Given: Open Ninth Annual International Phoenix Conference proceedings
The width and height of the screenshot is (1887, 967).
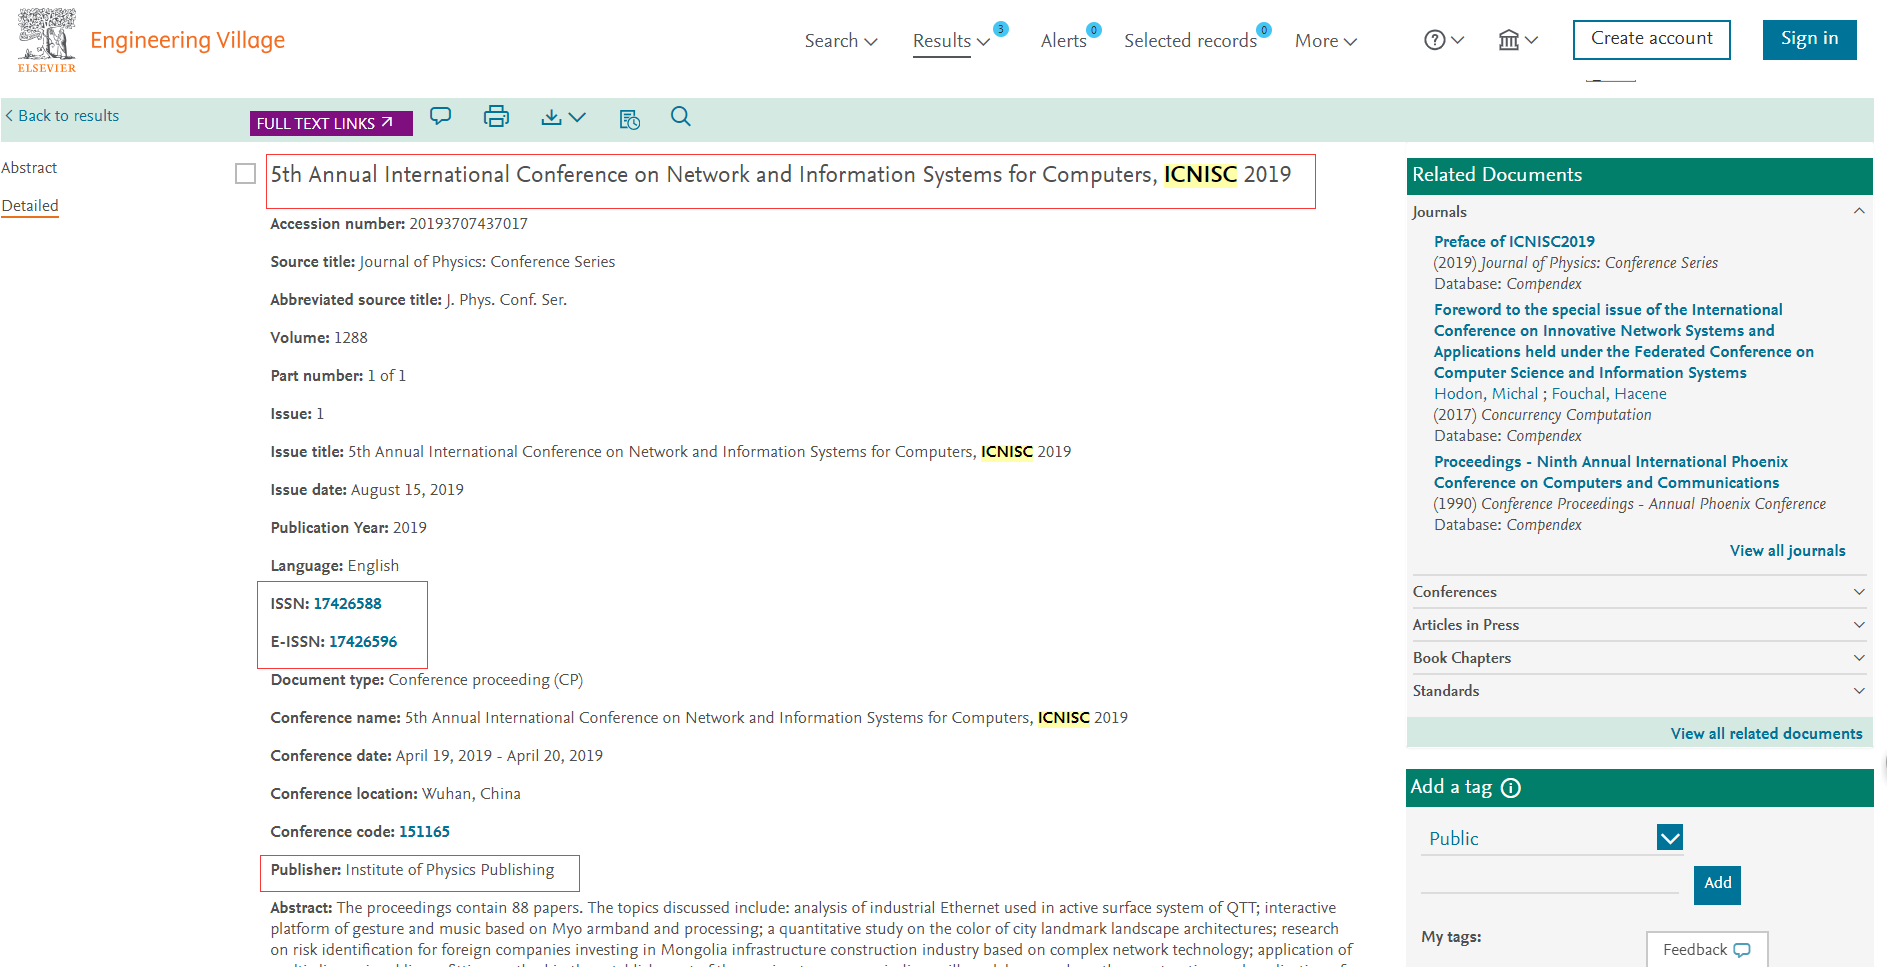Looking at the screenshot, I should click(1610, 472).
